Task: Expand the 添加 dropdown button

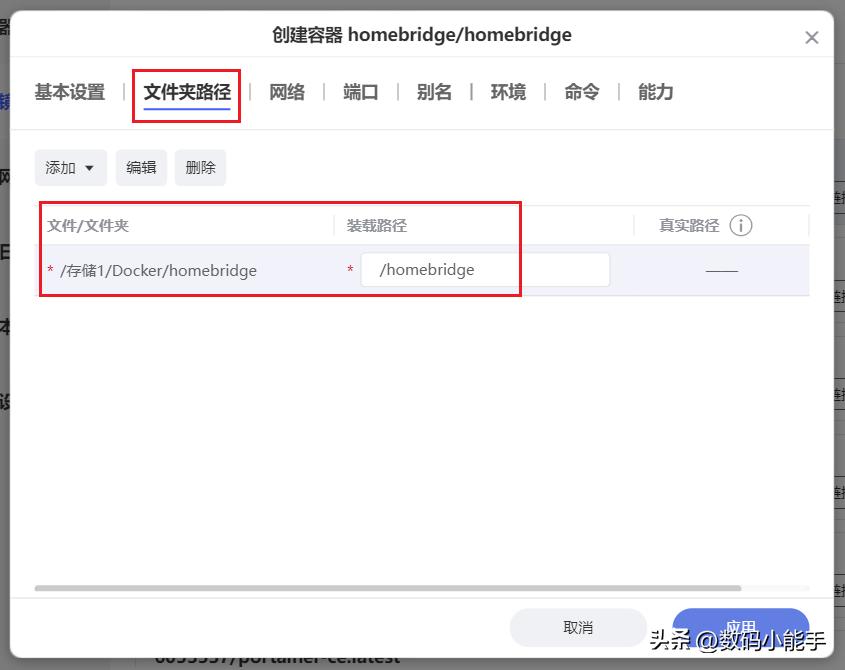Action: [71, 168]
